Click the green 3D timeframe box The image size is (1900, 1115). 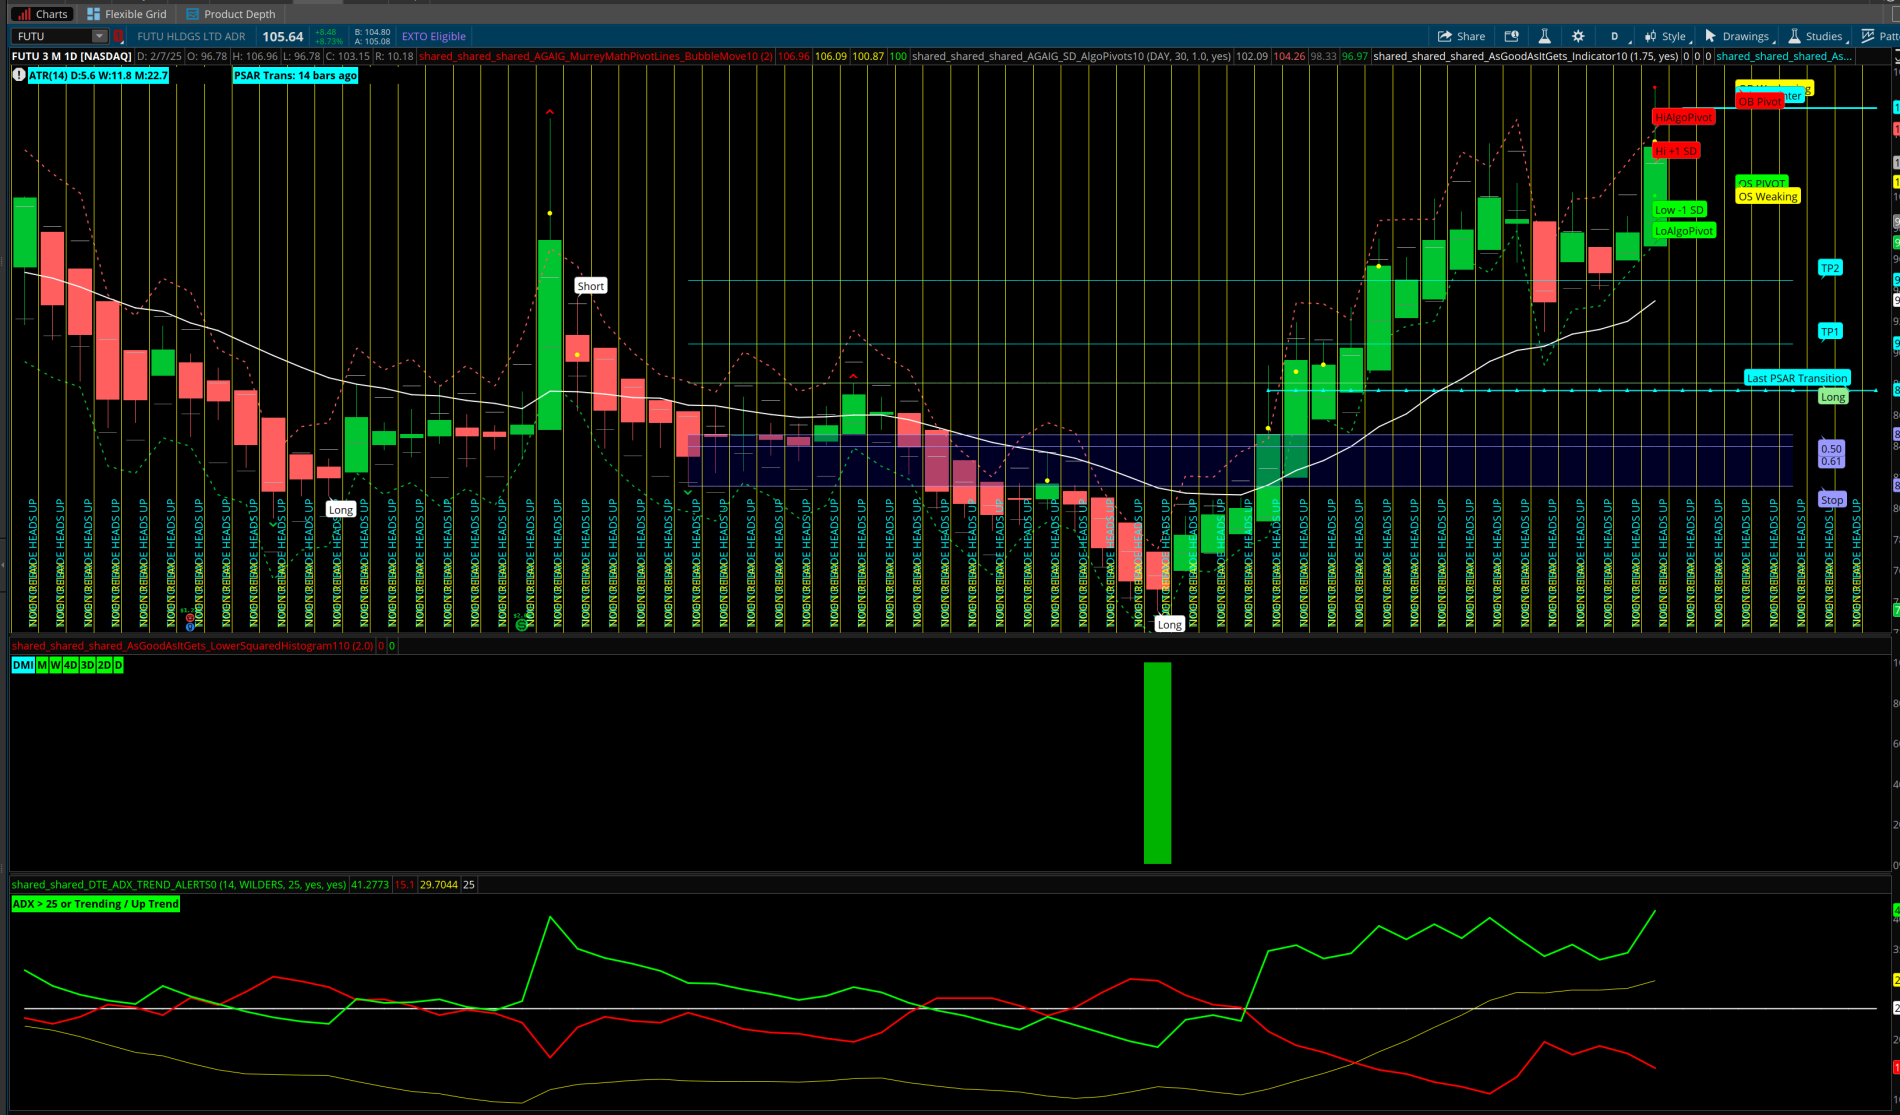click(x=87, y=665)
